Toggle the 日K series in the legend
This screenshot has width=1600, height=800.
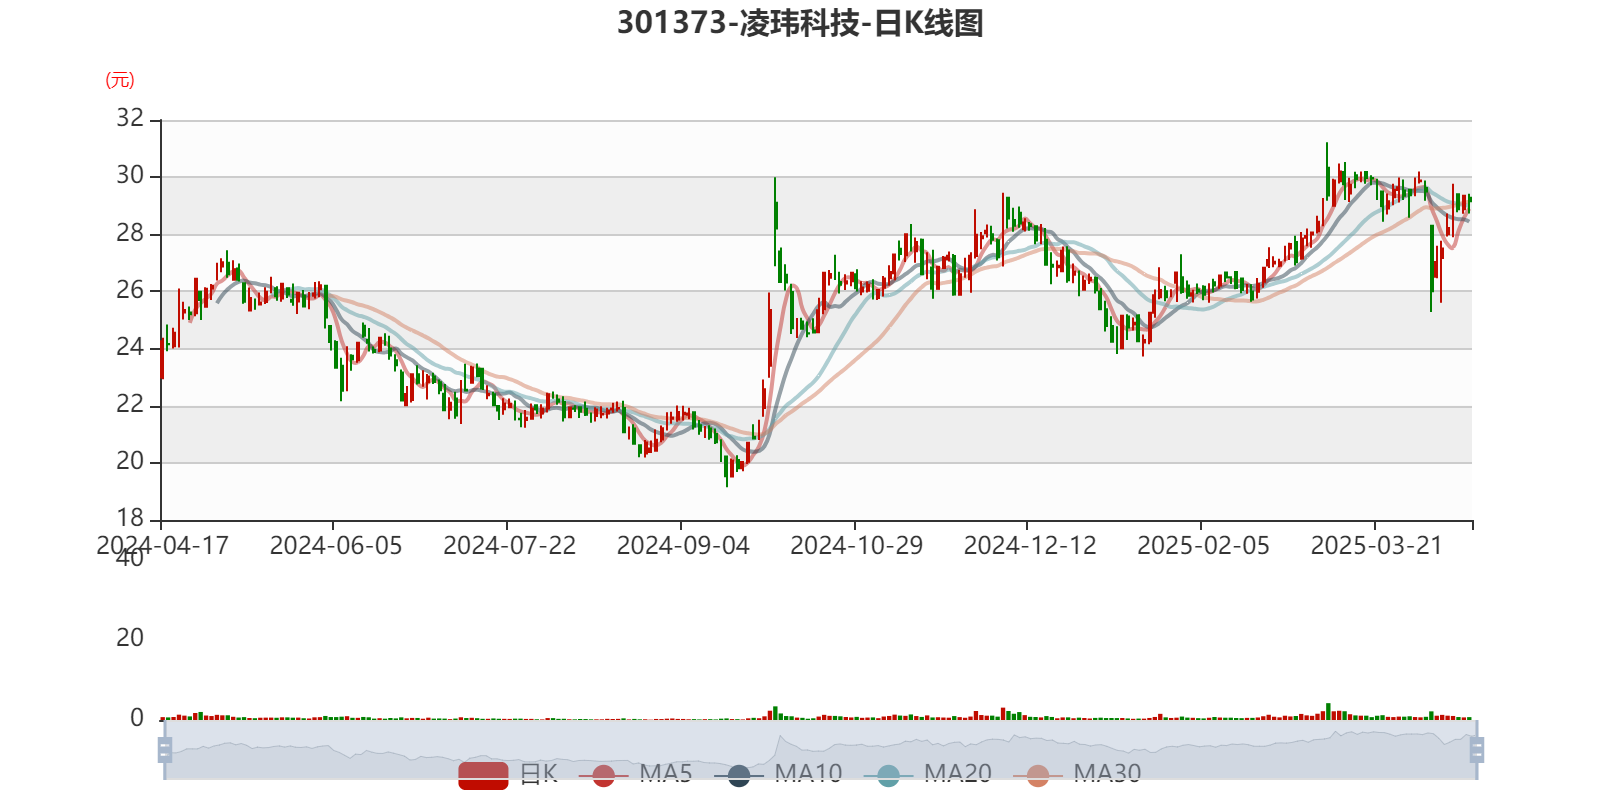coord(508,774)
